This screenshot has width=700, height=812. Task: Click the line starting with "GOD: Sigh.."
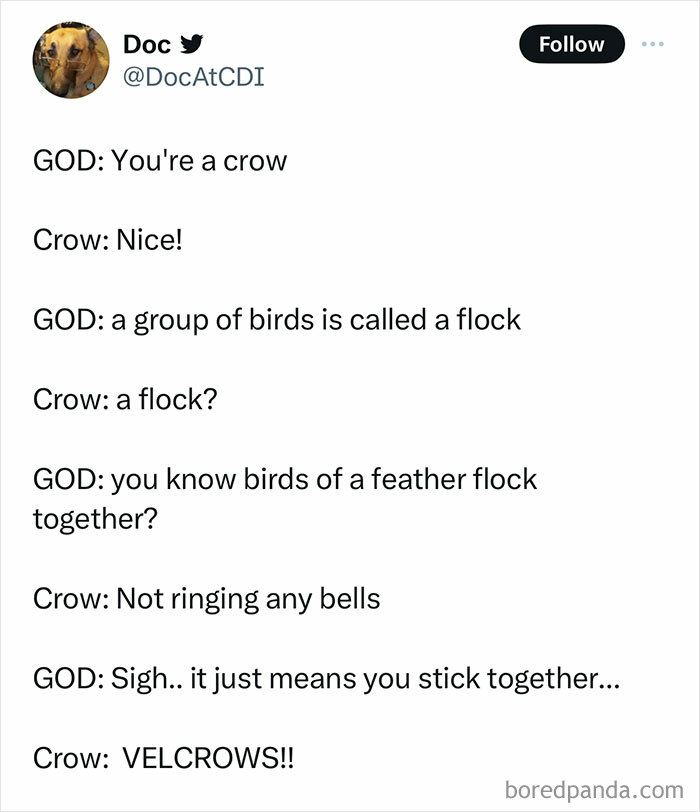[x=326, y=679]
